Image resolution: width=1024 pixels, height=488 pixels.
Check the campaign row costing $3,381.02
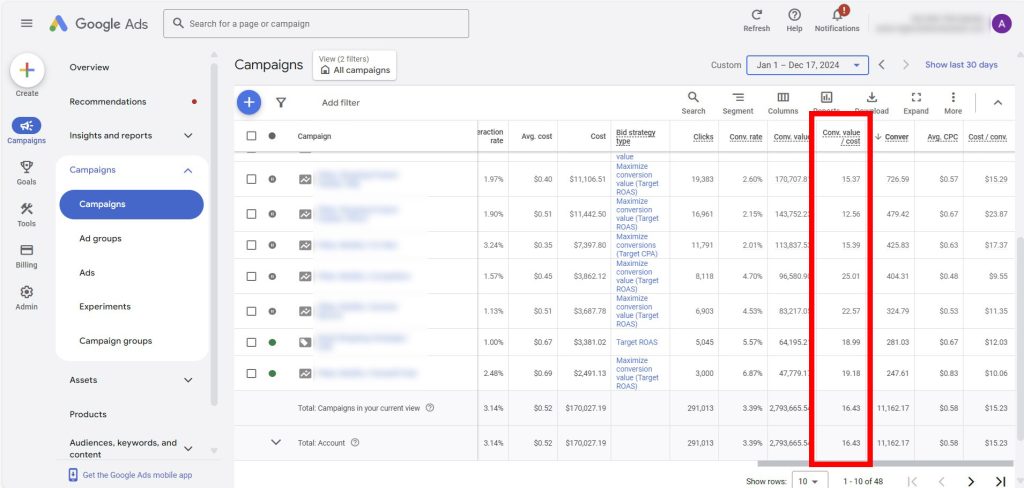click(x=251, y=342)
